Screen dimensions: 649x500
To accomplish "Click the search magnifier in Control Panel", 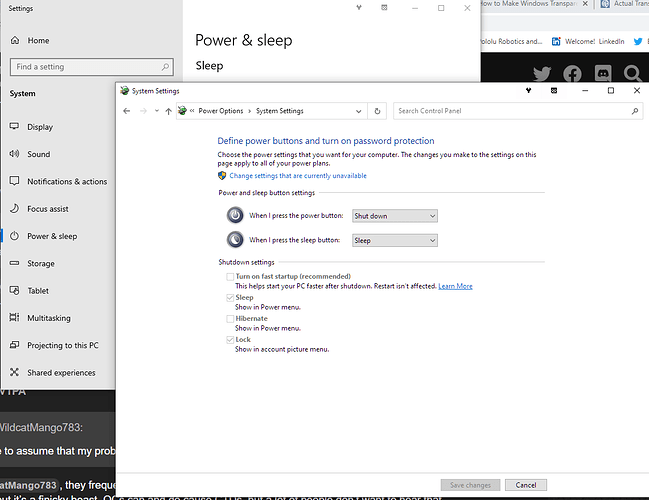I will click(x=635, y=111).
